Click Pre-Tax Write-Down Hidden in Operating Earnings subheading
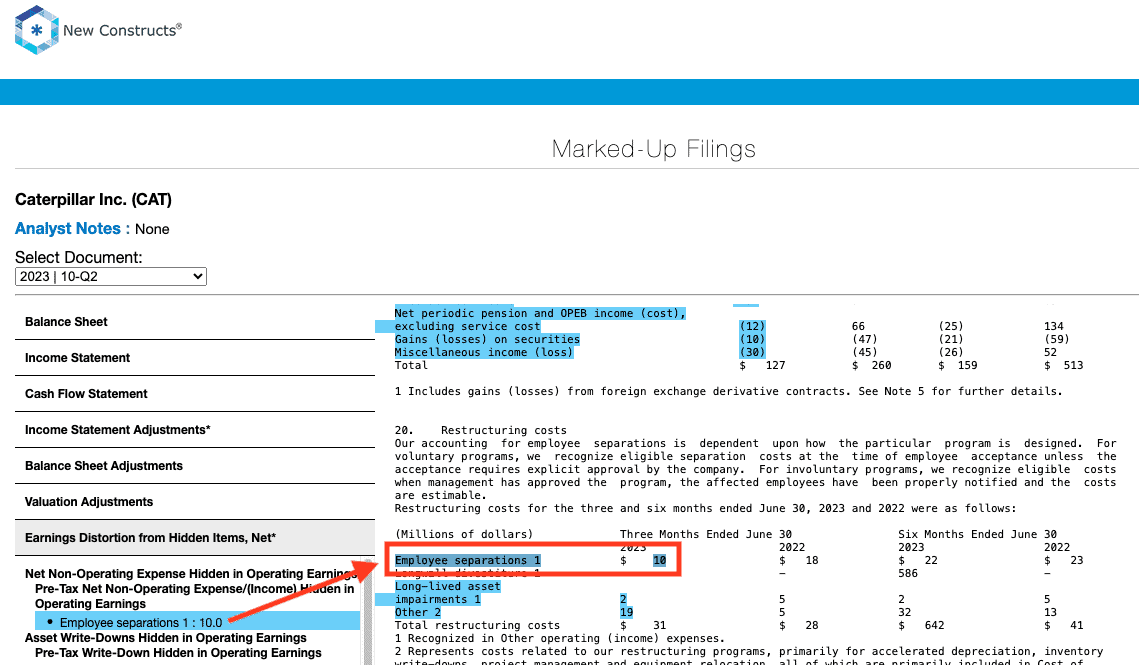Viewport: 1139px width, 665px height. click(178, 653)
